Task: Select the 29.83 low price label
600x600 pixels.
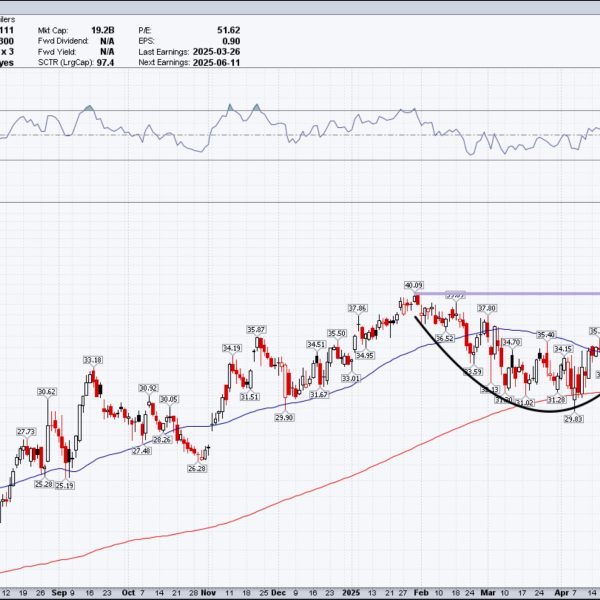Action: (x=574, y=419)
